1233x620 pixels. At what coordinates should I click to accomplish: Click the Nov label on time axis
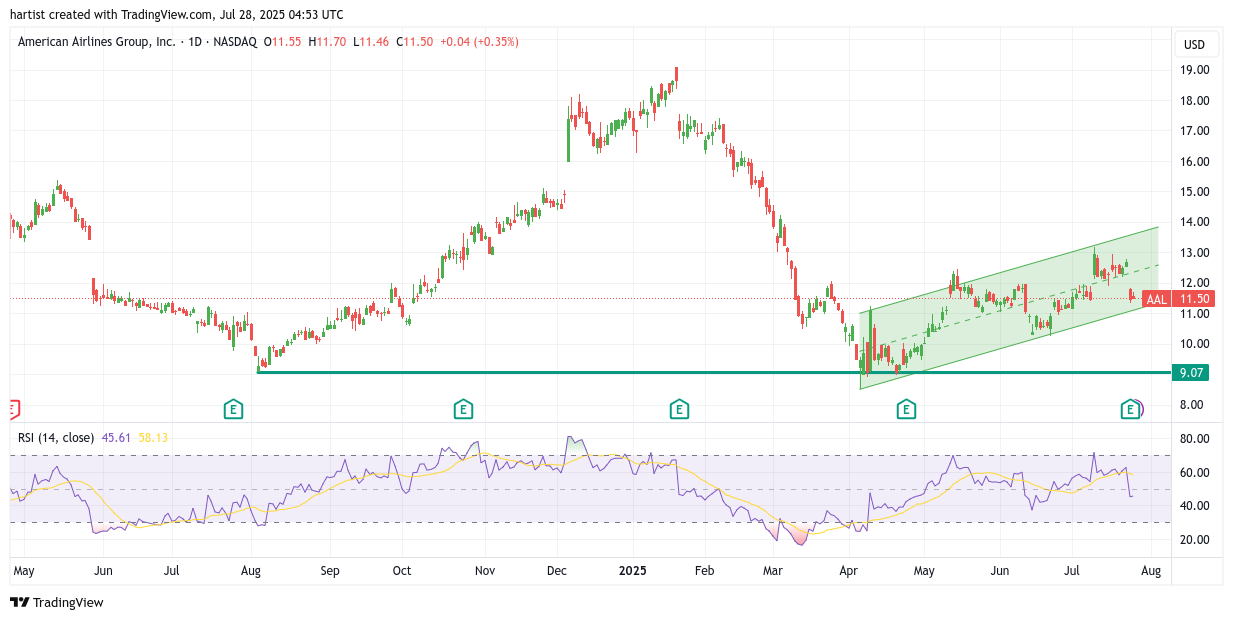[x=485, y=571]
